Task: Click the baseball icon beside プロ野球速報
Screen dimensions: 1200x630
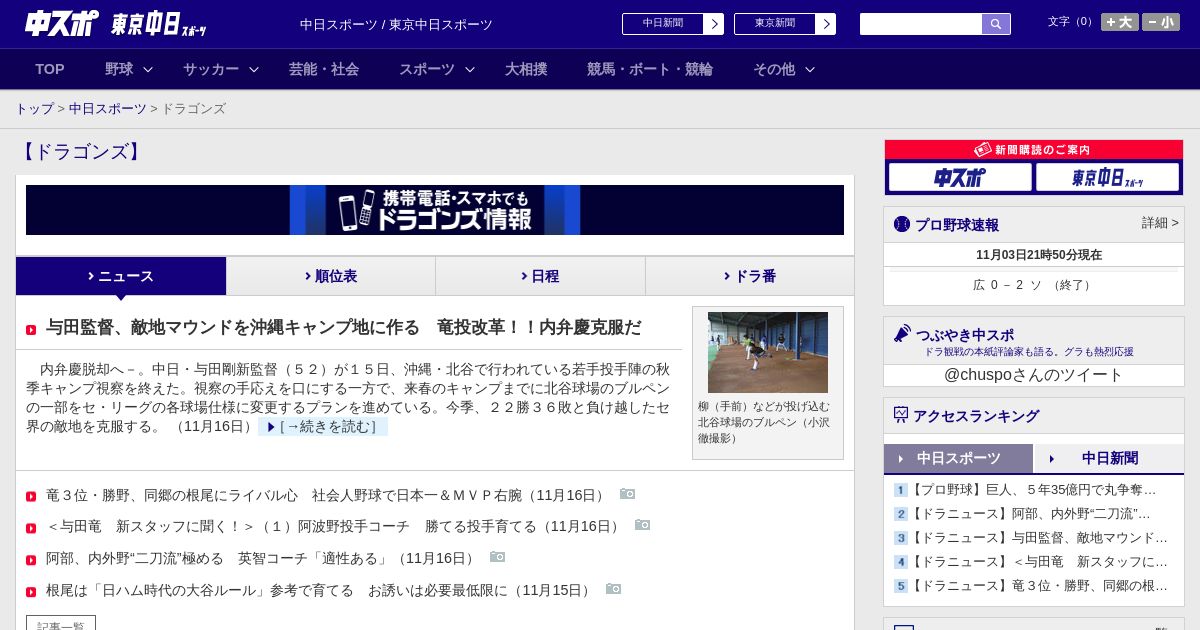Action: coord(902,224)
